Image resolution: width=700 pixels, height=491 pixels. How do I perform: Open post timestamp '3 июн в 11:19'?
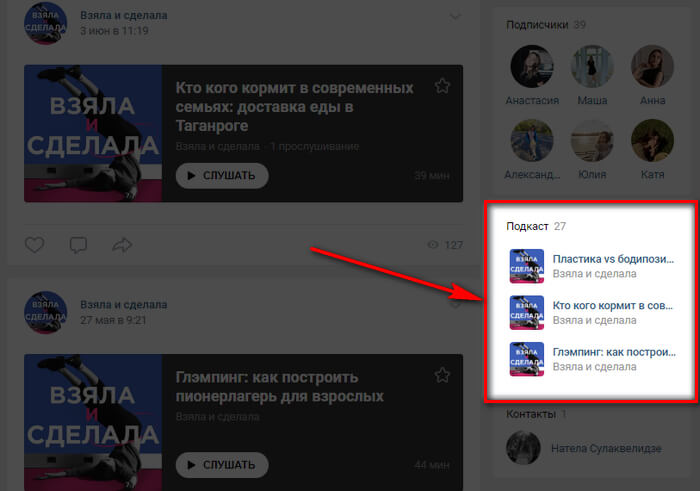point(114,31)
